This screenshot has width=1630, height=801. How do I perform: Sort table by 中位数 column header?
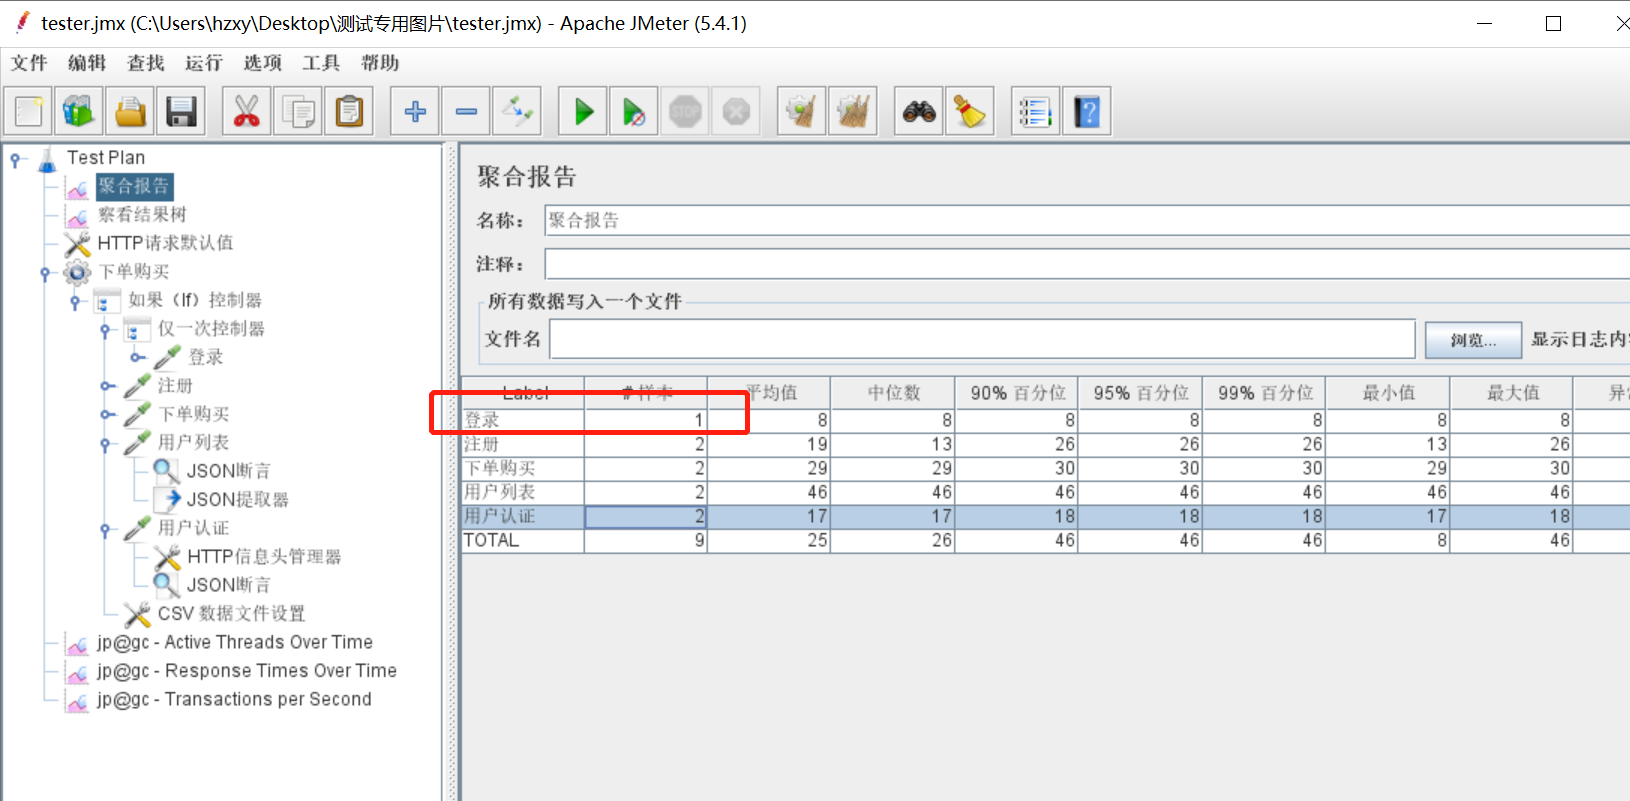coord(893,393)
